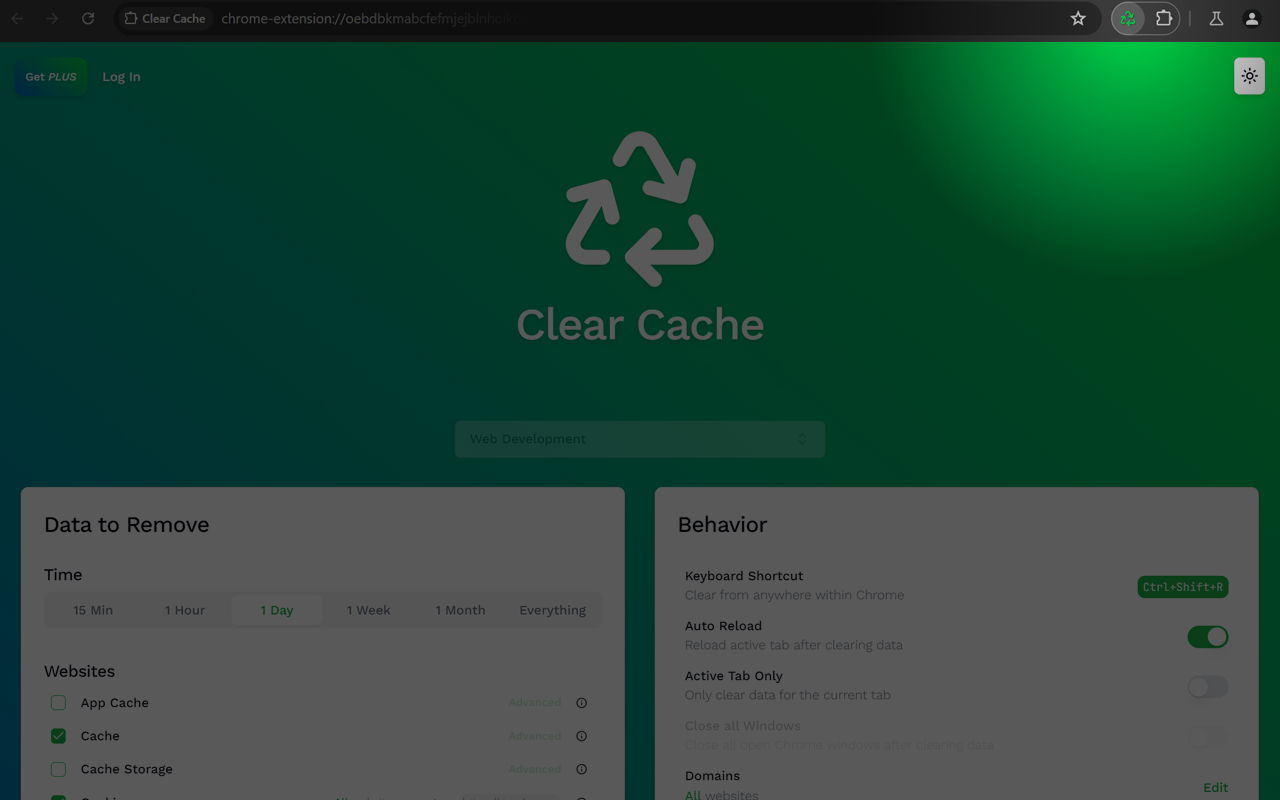Open the Chrome extensions puzzle piece menu

tap(1162, 18)
